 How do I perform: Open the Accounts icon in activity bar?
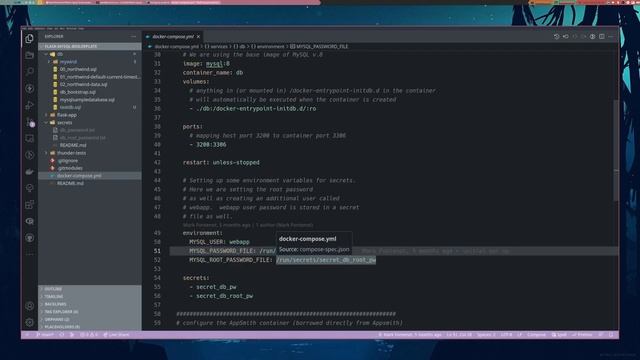29,306
